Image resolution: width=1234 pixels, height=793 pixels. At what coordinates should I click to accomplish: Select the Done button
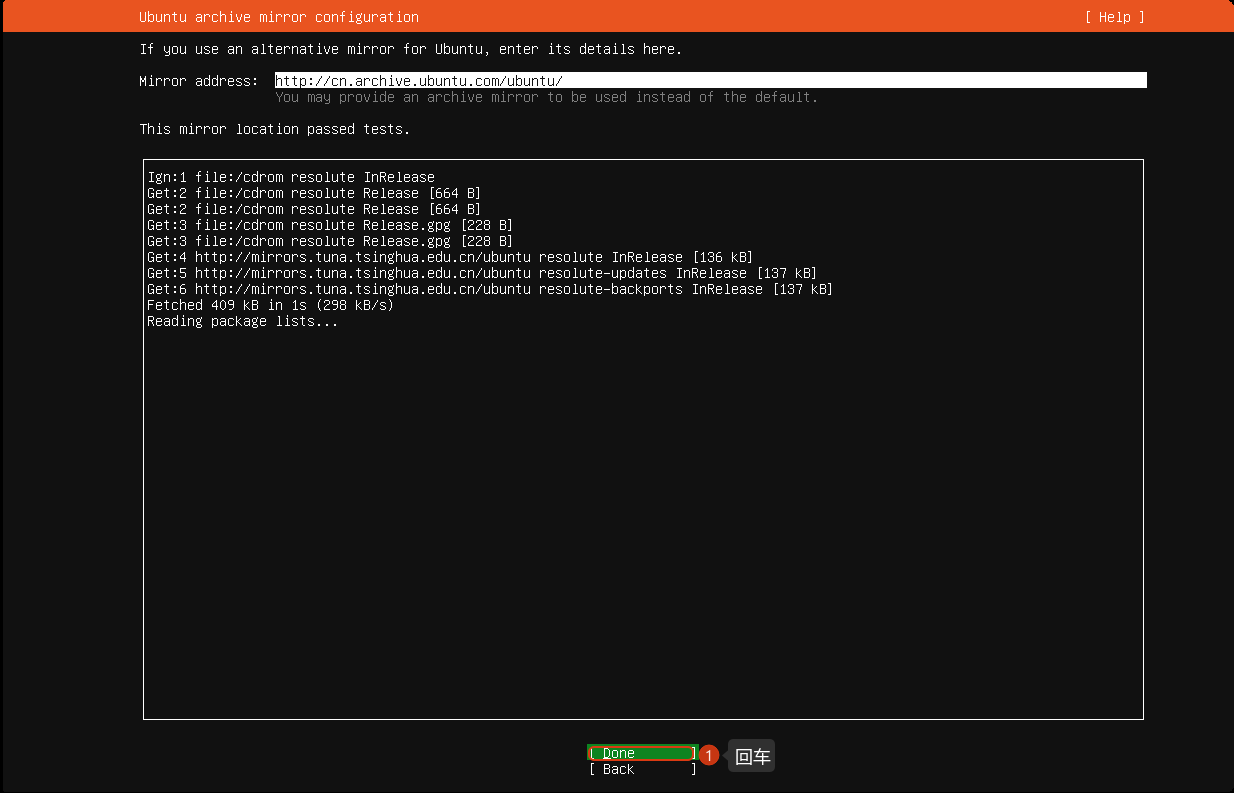pos(642,753)
